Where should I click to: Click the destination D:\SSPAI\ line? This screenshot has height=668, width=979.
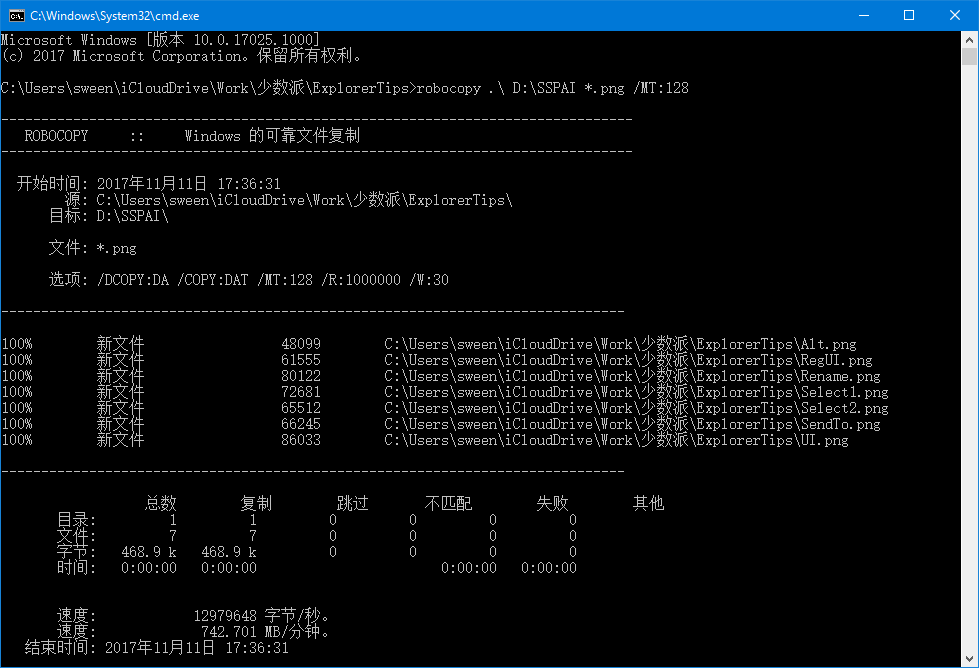click(x=109, y=216)
